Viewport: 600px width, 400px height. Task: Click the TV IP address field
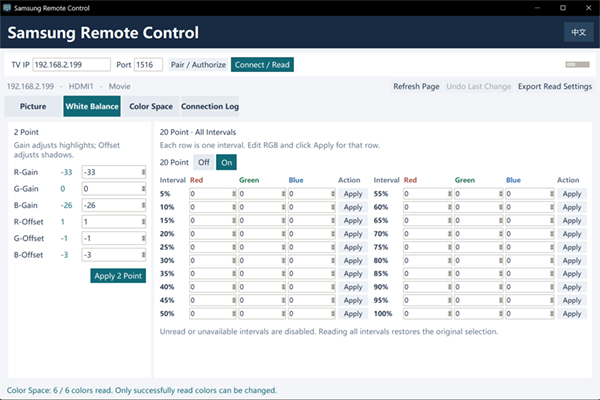[72, 65]
